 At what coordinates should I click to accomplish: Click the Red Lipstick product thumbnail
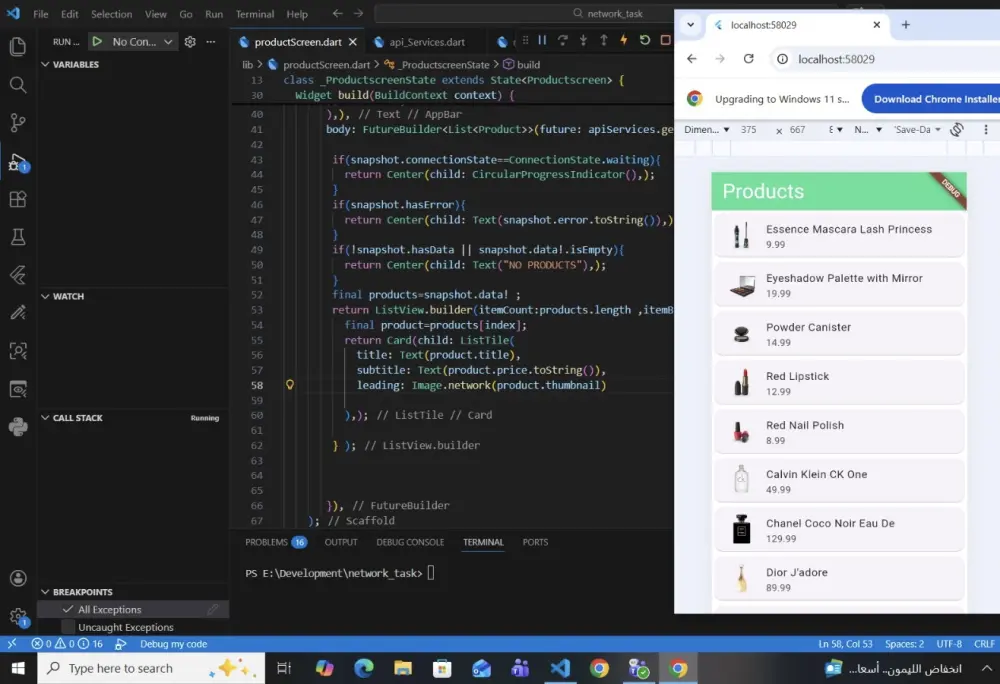(x=740, y=382)
